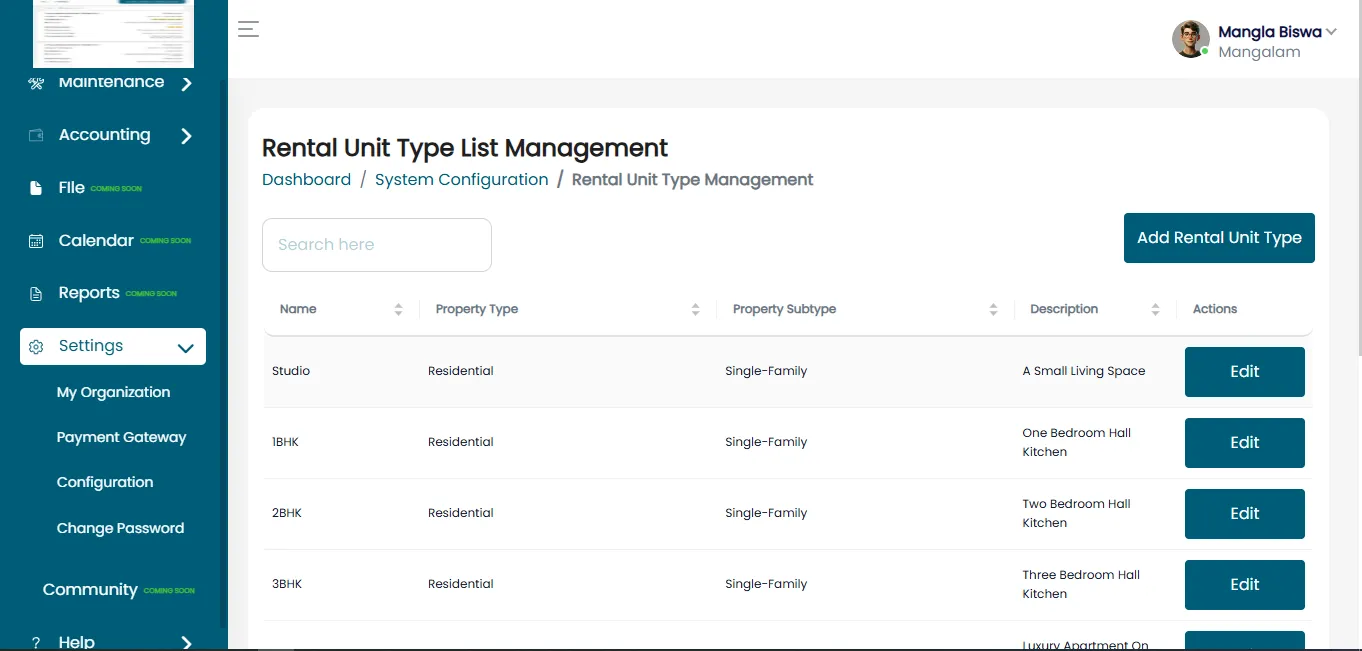Edit the 3BHK rental unit type
The image size is (1362, 651).
1245,585
